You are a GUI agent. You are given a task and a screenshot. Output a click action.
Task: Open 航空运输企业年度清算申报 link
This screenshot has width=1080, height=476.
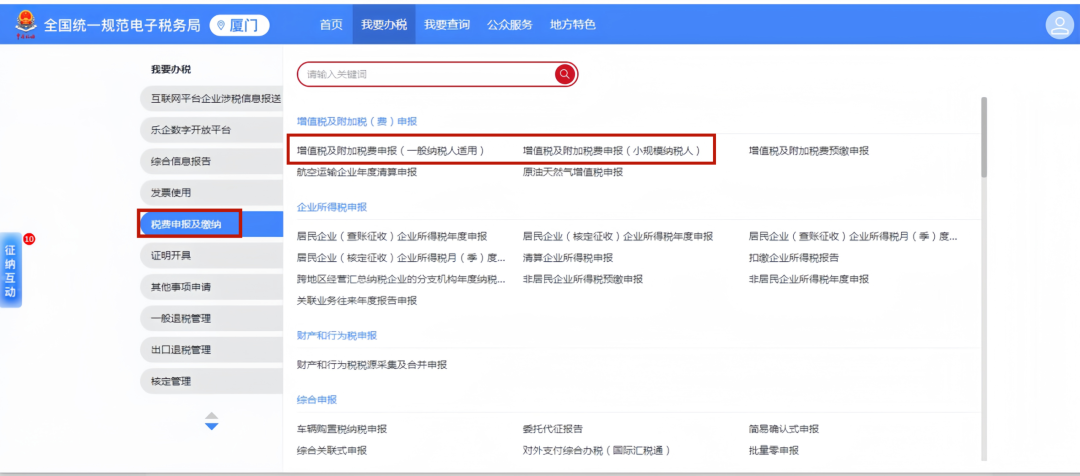point(357,172)
